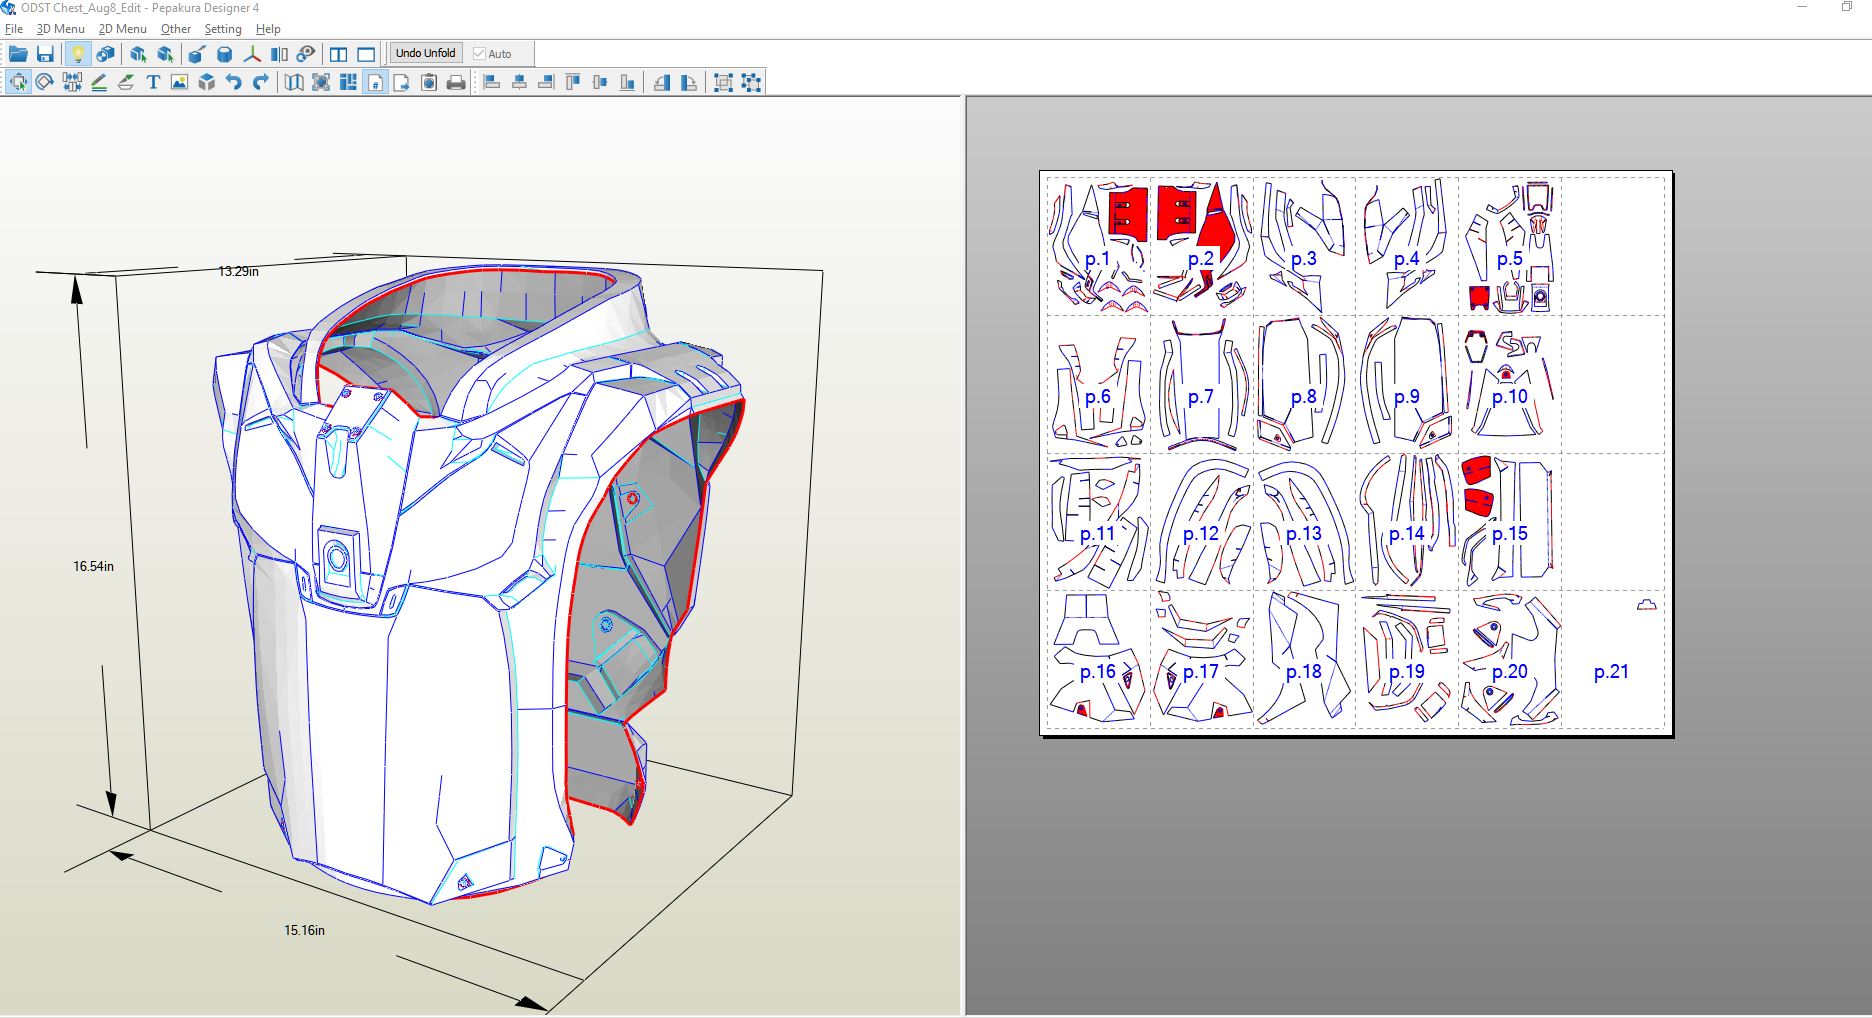
Task: Select the Edge Color pencil tool
Action: click(x=99, y=82)
